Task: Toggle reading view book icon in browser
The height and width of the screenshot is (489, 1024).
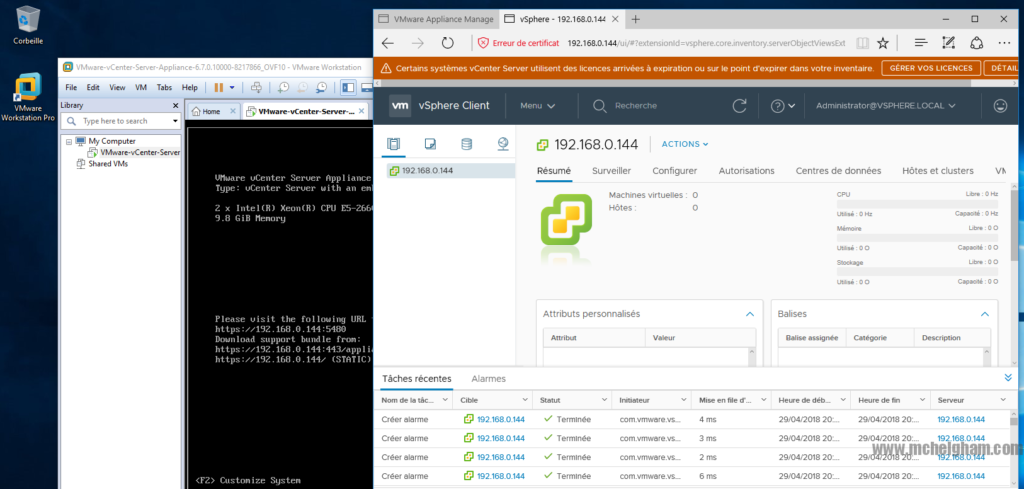Action: [x=862, y=43]
